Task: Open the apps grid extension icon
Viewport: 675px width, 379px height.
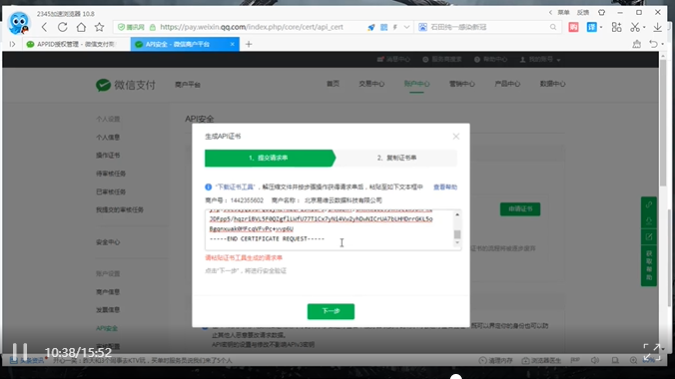Action: [616, 27]
